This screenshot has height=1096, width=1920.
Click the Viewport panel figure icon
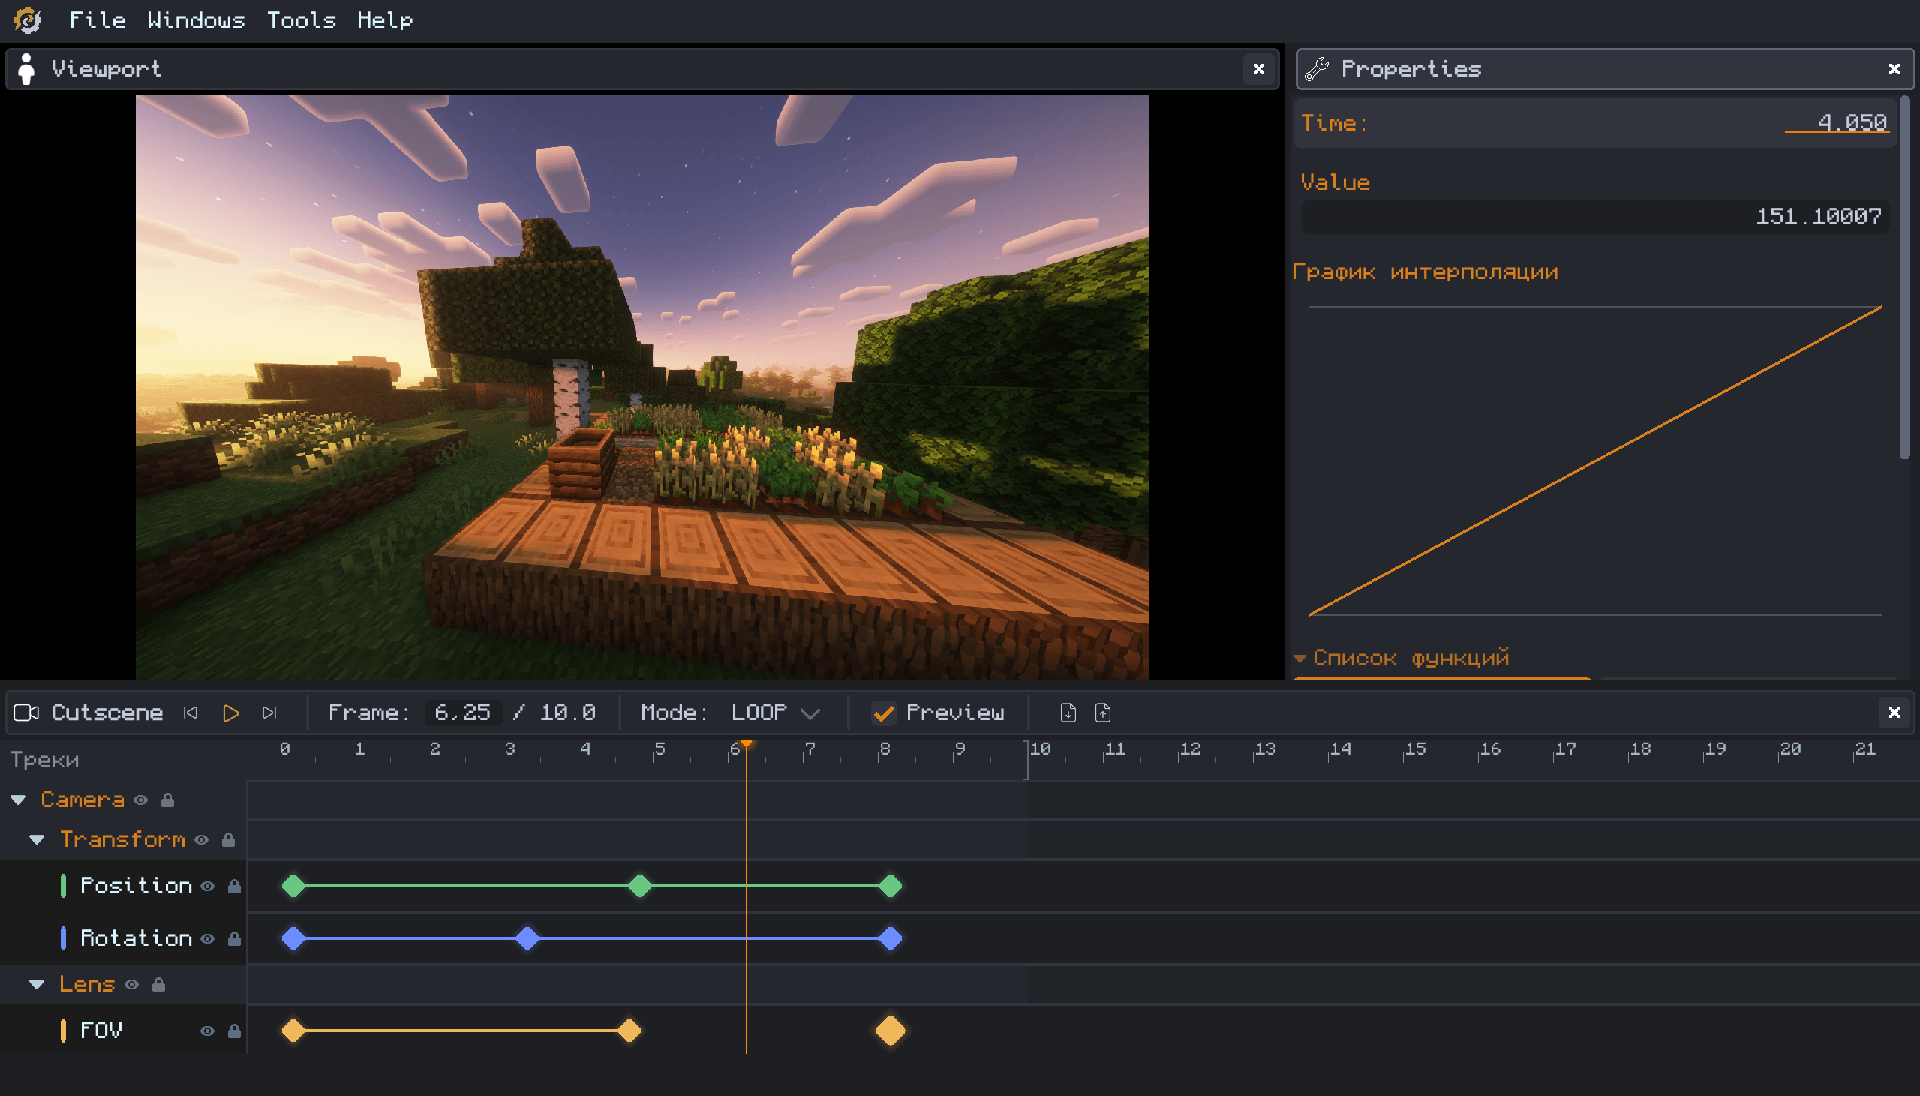(x=27, y=69)
